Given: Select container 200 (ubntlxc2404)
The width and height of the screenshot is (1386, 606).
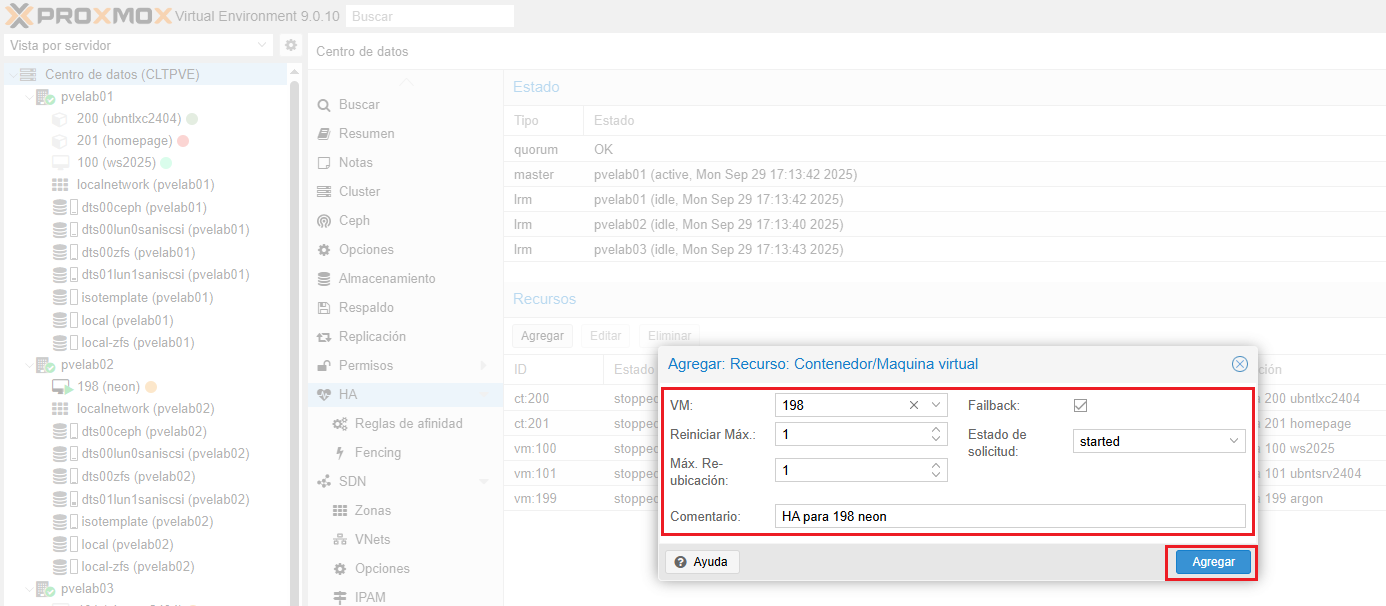Looking at the screenshot, I should tap(130, 119).
